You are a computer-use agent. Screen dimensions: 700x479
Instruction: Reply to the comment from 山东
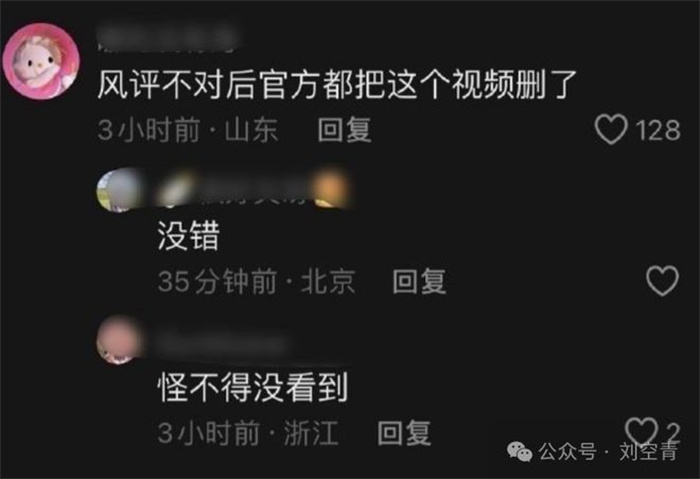(344, 130)
